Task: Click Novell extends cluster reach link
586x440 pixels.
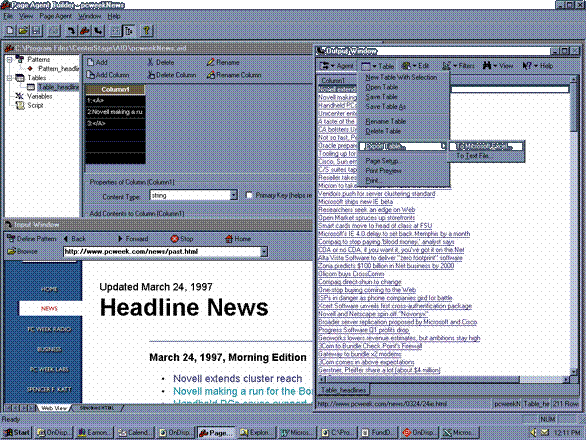Action: point(237,379)
